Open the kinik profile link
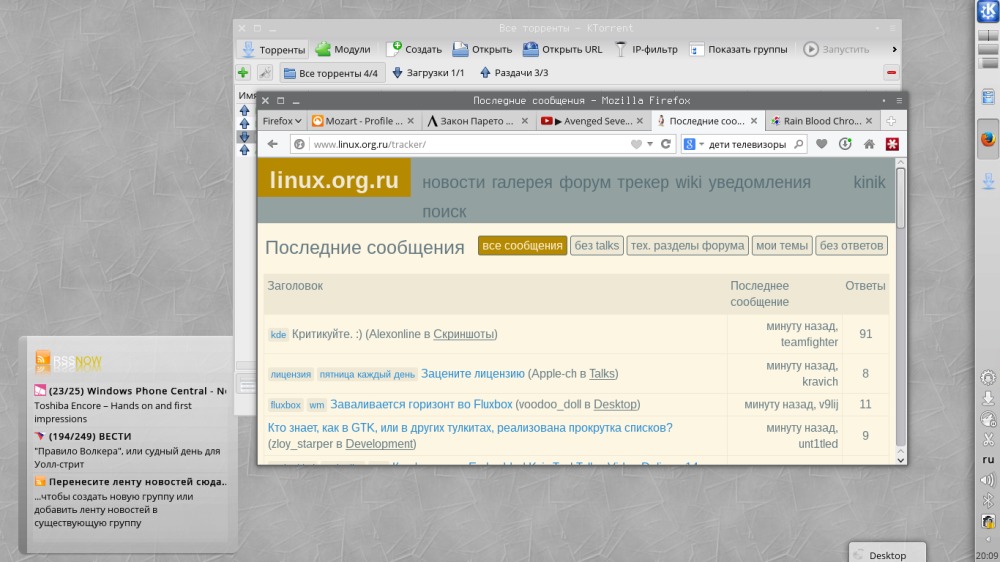This screenshot has width=1000, height=562. click(869, 182)
